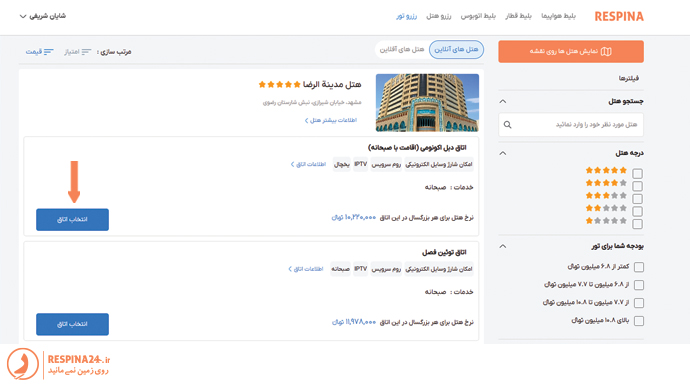690x385 pixels.
Task: Select the economy double room button
Action: 72,220
